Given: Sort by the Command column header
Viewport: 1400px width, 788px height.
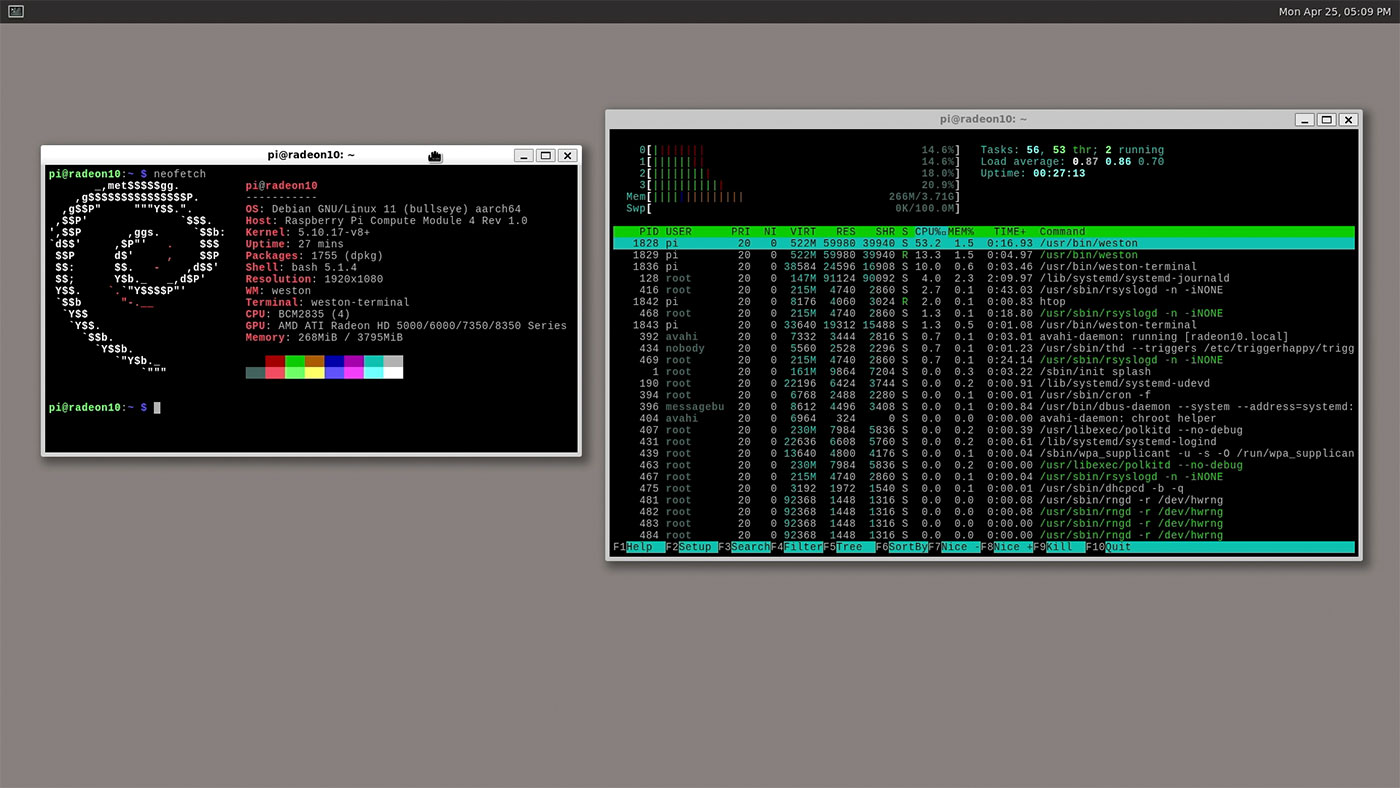Looking at the screenshot, I should (1062, 231).
